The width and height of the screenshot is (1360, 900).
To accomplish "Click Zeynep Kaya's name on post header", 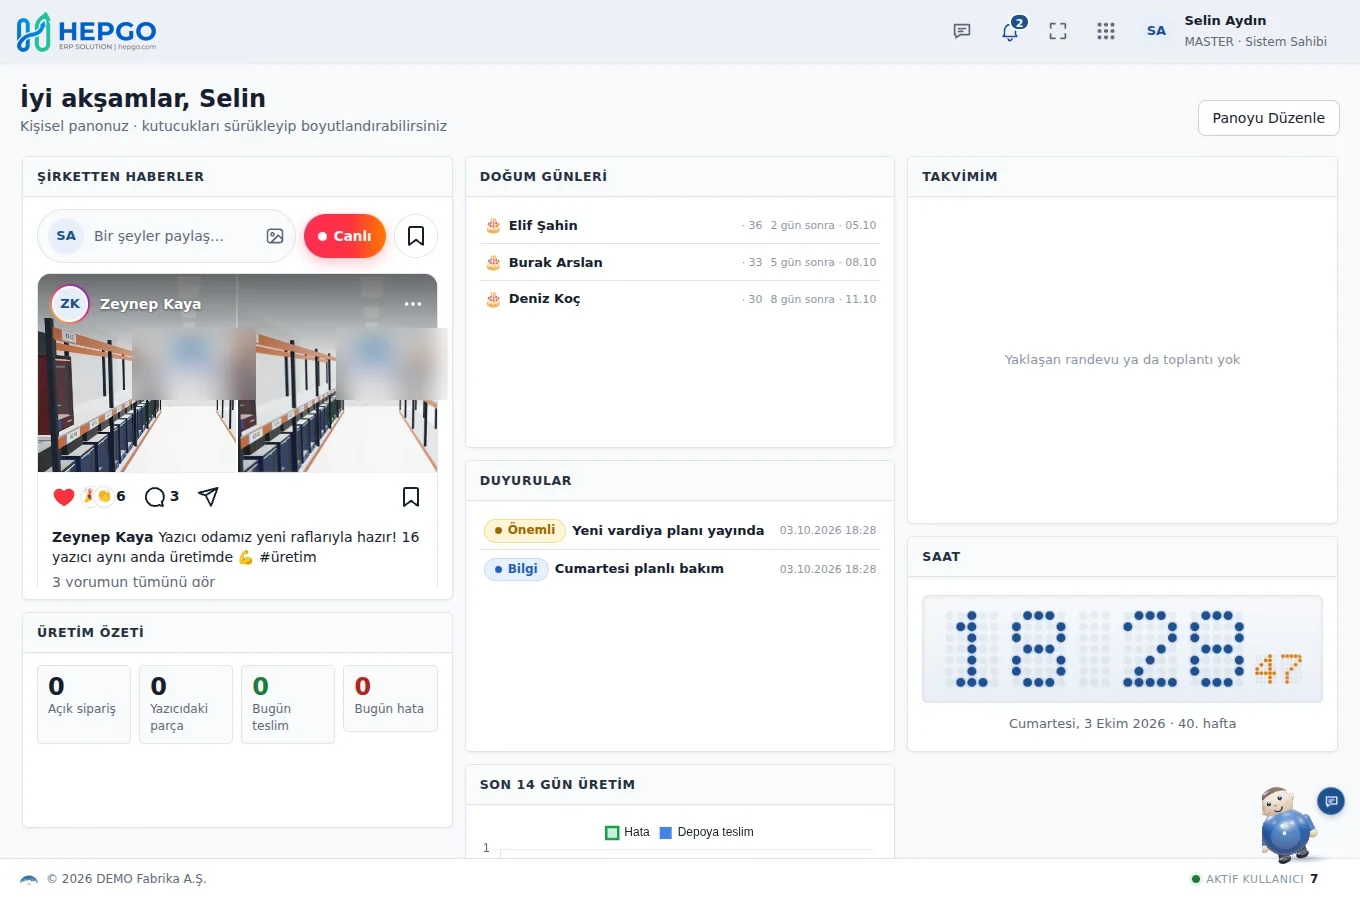I will 150,304.
